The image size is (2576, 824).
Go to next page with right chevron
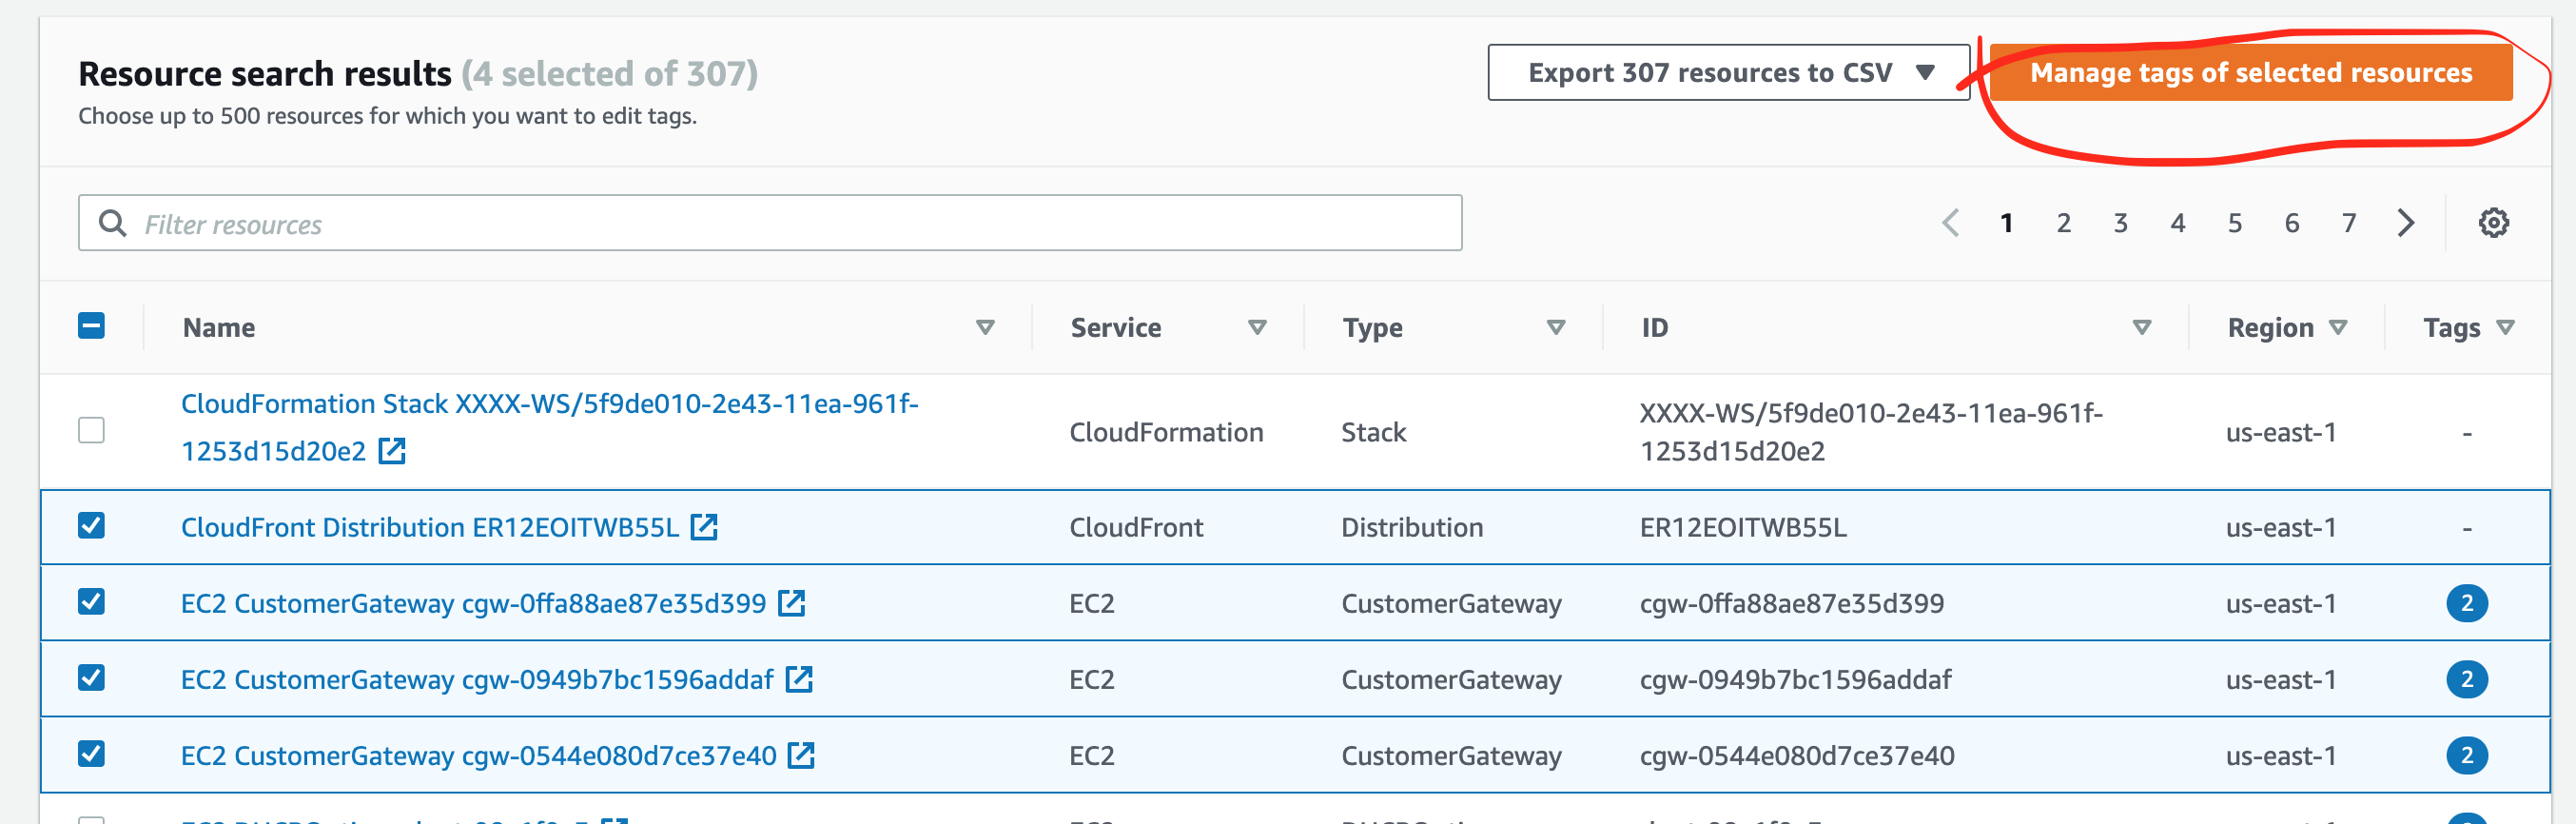coord(2406,223)
